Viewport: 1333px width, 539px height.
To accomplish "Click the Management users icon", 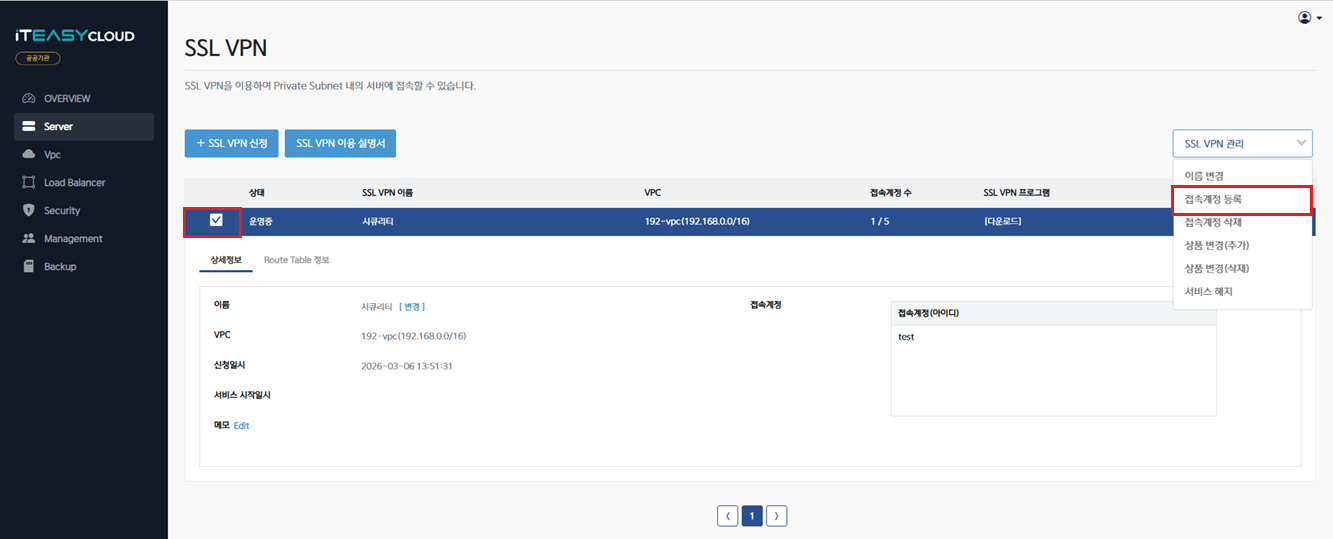I will pos(28,239).
